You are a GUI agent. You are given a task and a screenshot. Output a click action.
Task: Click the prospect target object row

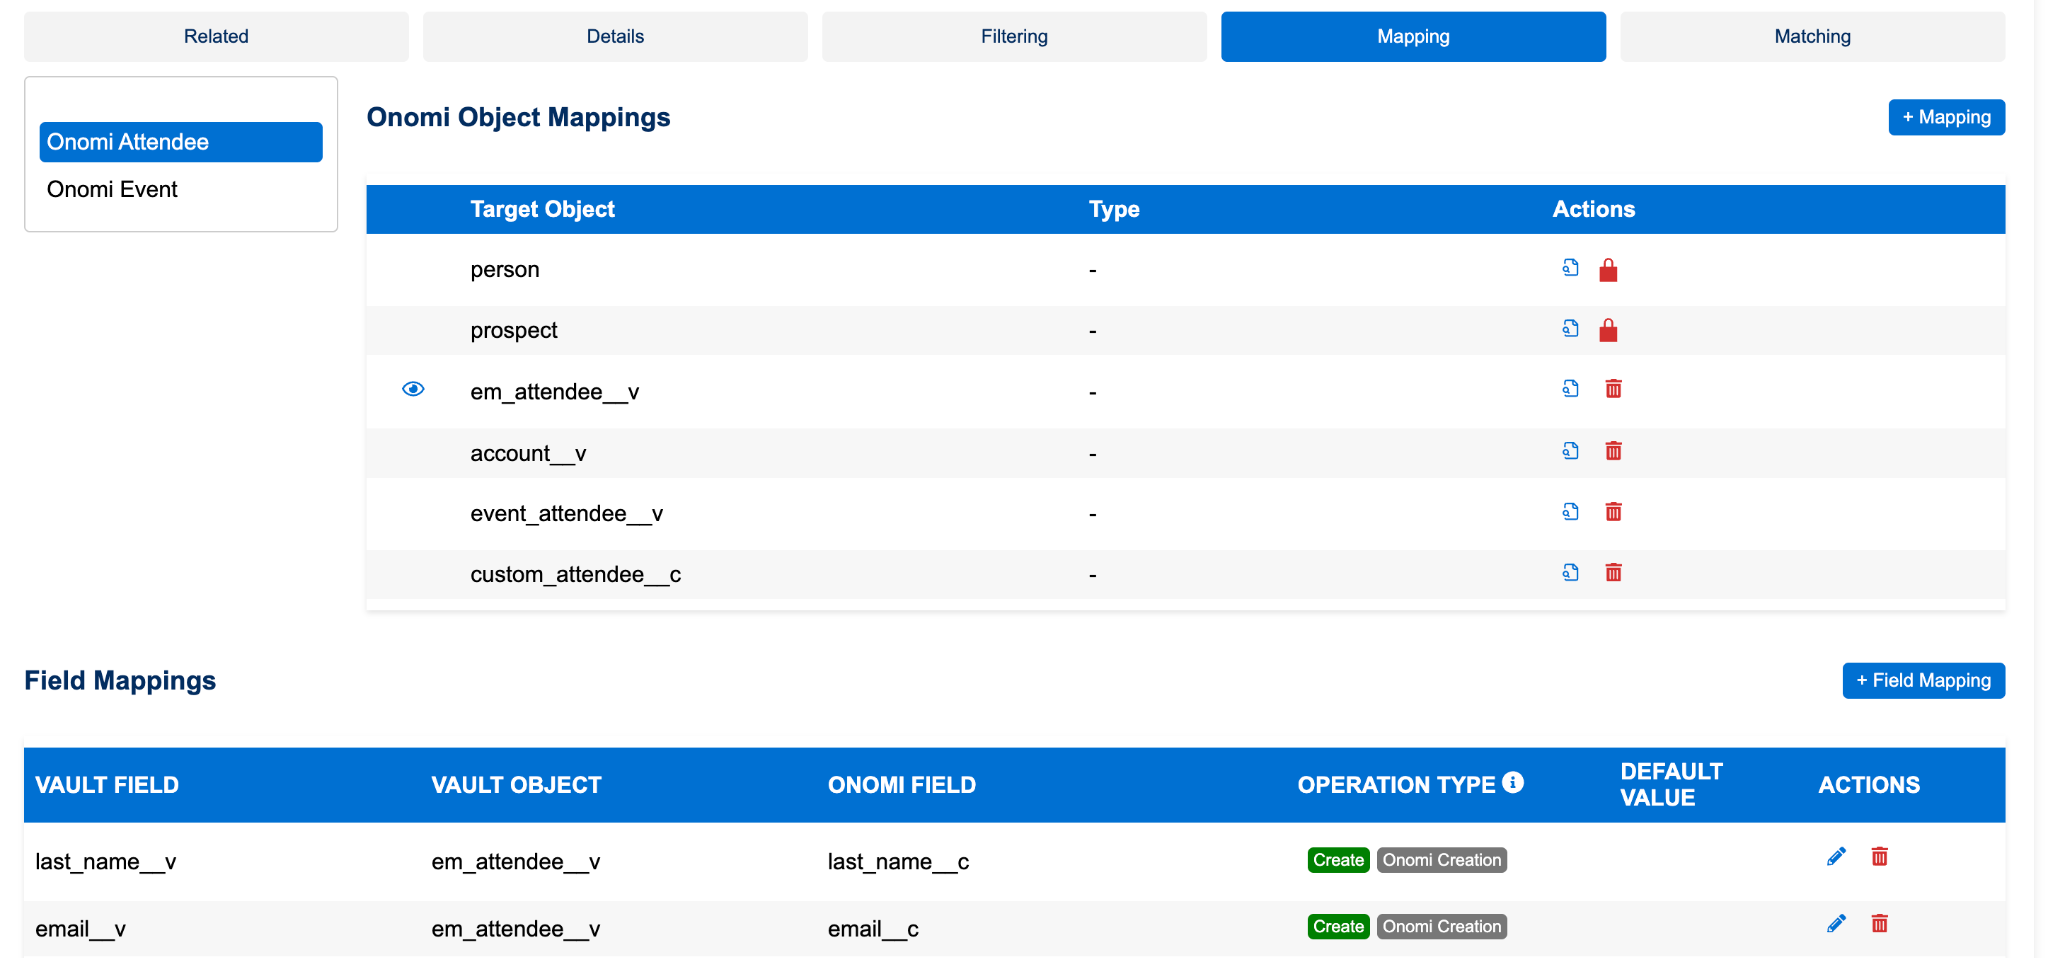click(x=1185, y=331)
